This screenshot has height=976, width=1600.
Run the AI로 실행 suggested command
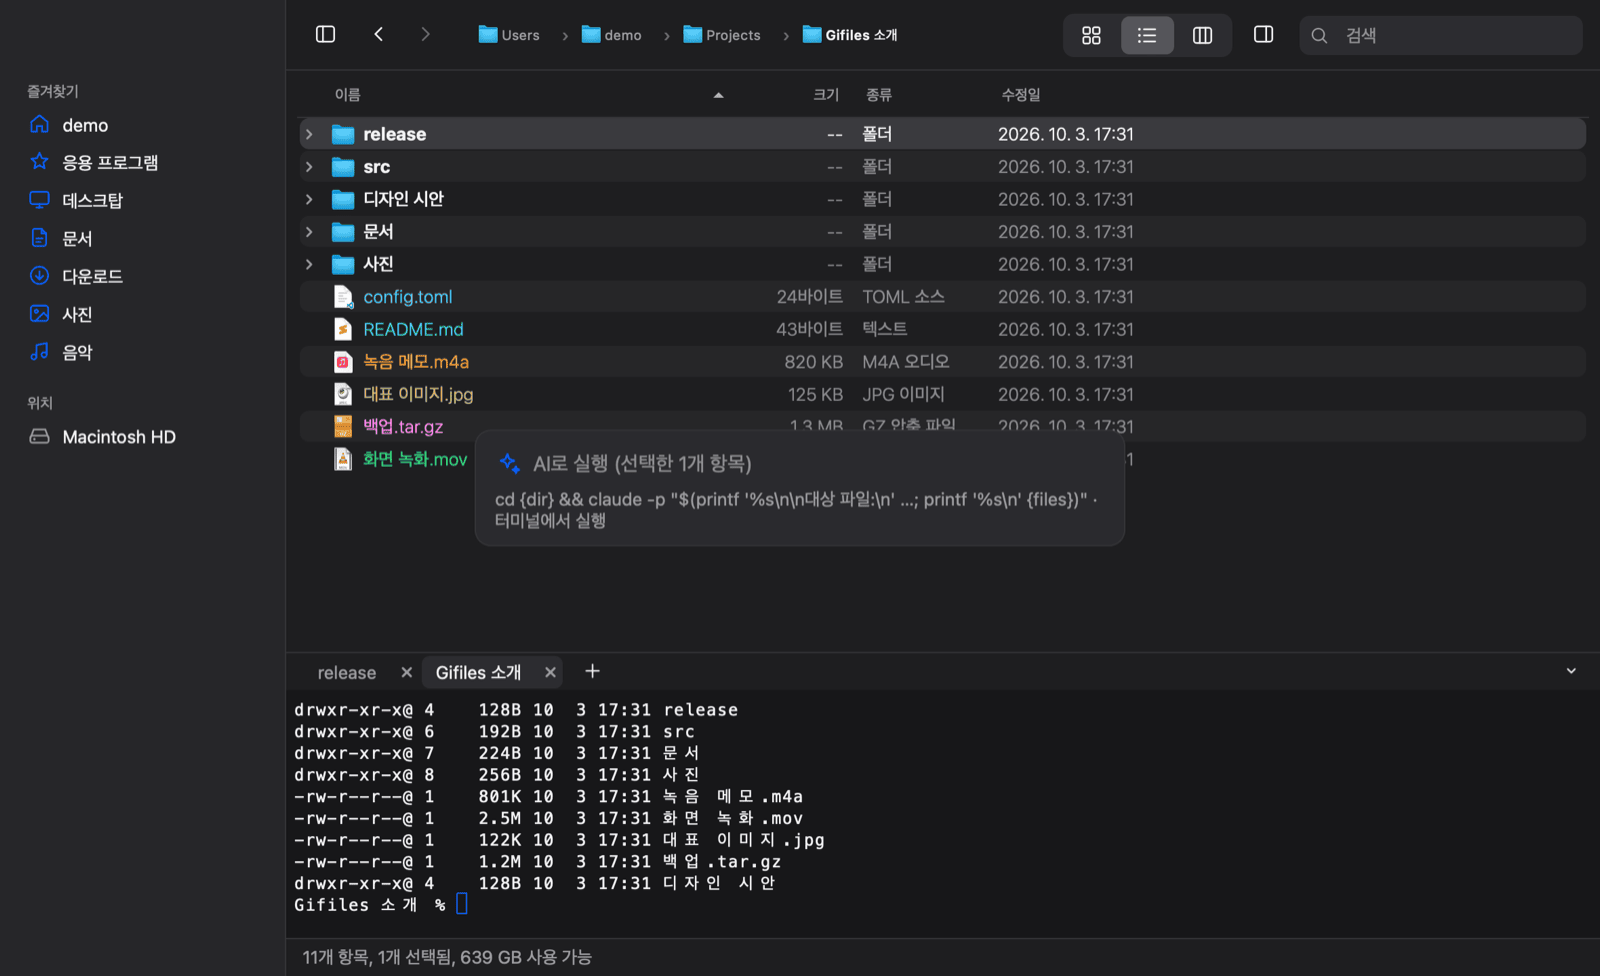tap(800, 488)
